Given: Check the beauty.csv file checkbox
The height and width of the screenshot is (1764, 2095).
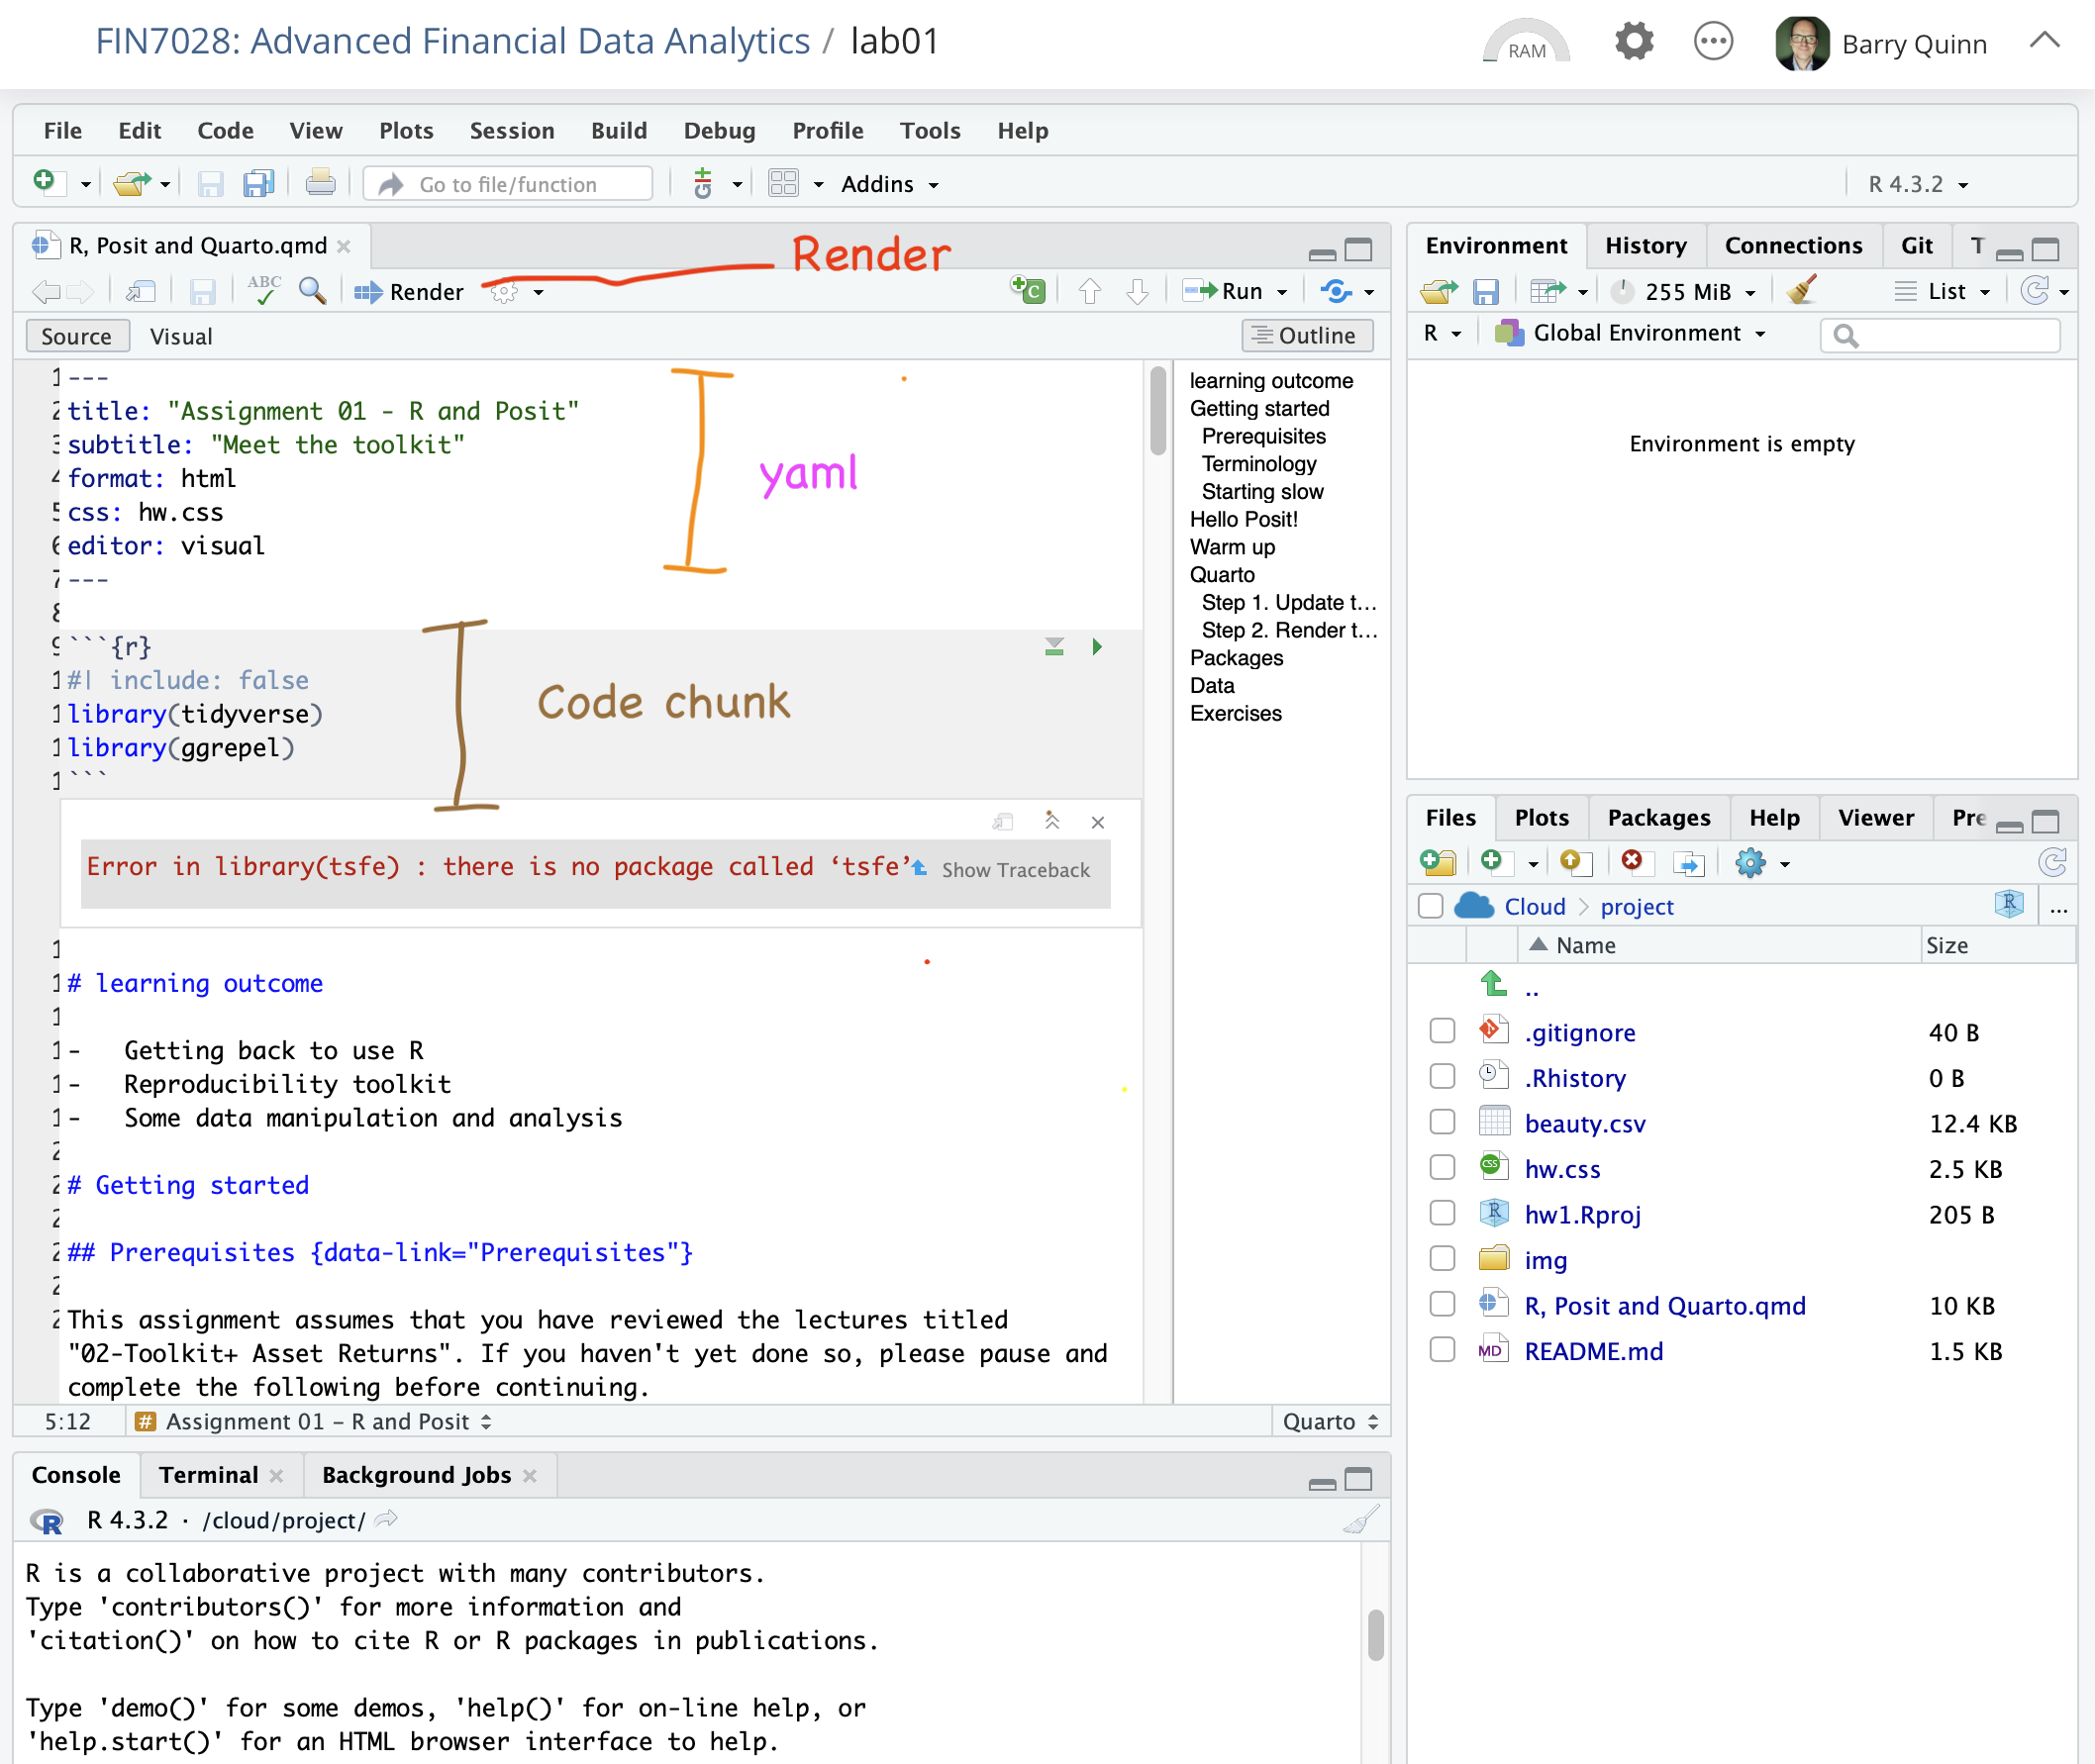Looking at the screenshot, I should click(x=1442, y=1122).
